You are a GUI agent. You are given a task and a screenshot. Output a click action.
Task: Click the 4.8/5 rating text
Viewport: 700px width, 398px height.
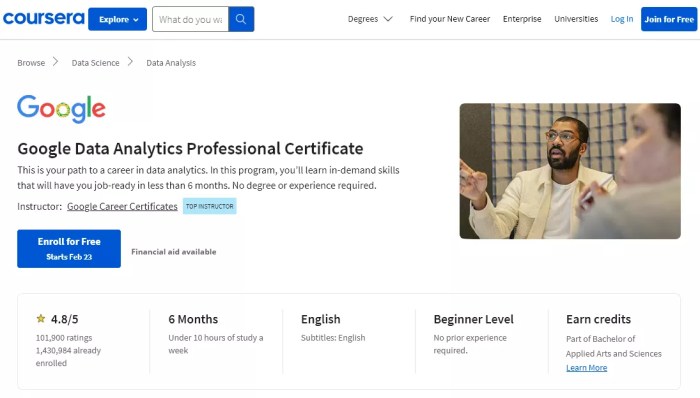[x=64, y=319]
